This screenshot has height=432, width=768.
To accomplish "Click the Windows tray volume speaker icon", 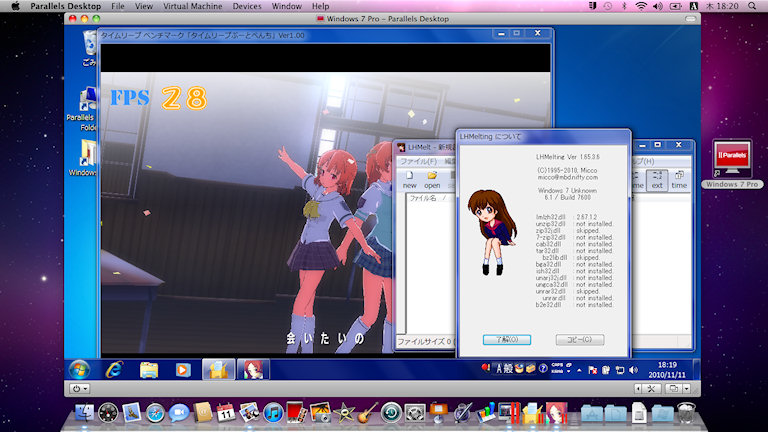I will click(x=633, y=370).
